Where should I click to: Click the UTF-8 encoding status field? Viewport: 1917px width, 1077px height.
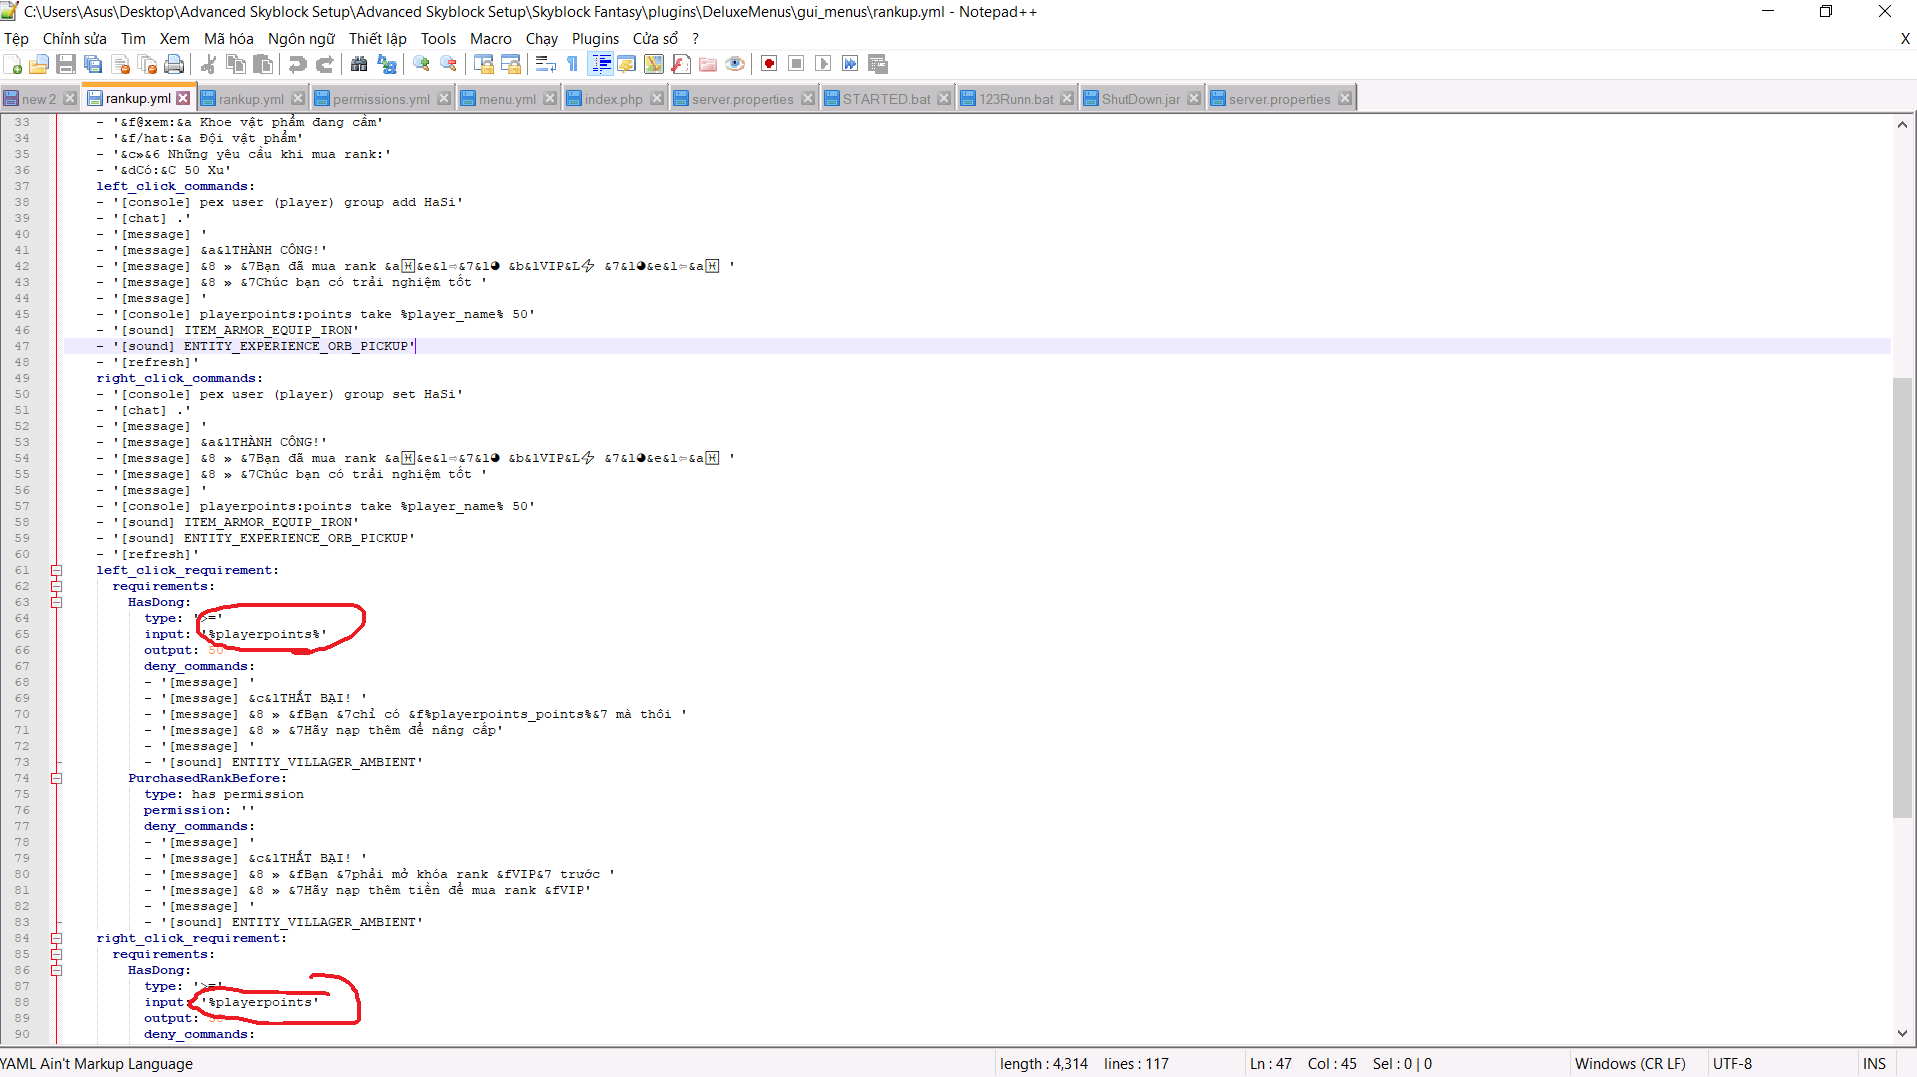tap(1732, 1064)
